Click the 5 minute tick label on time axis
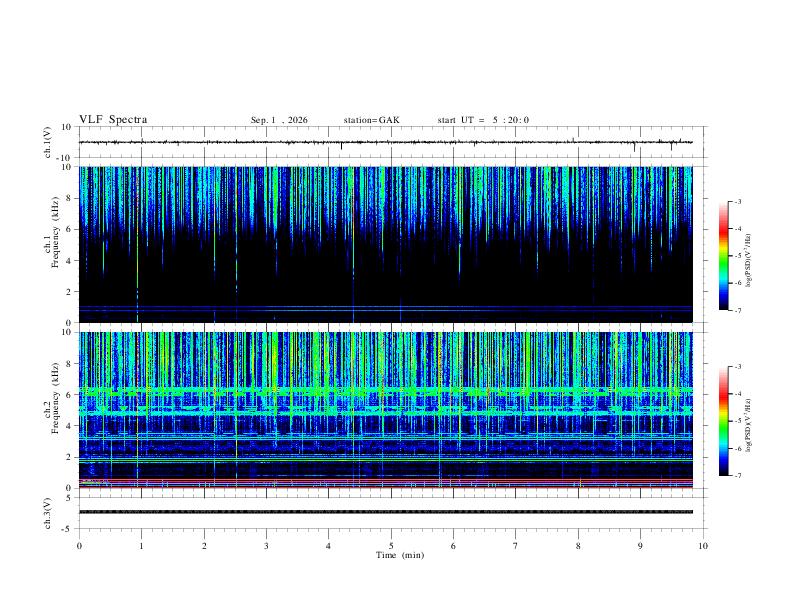 [391, 546]
